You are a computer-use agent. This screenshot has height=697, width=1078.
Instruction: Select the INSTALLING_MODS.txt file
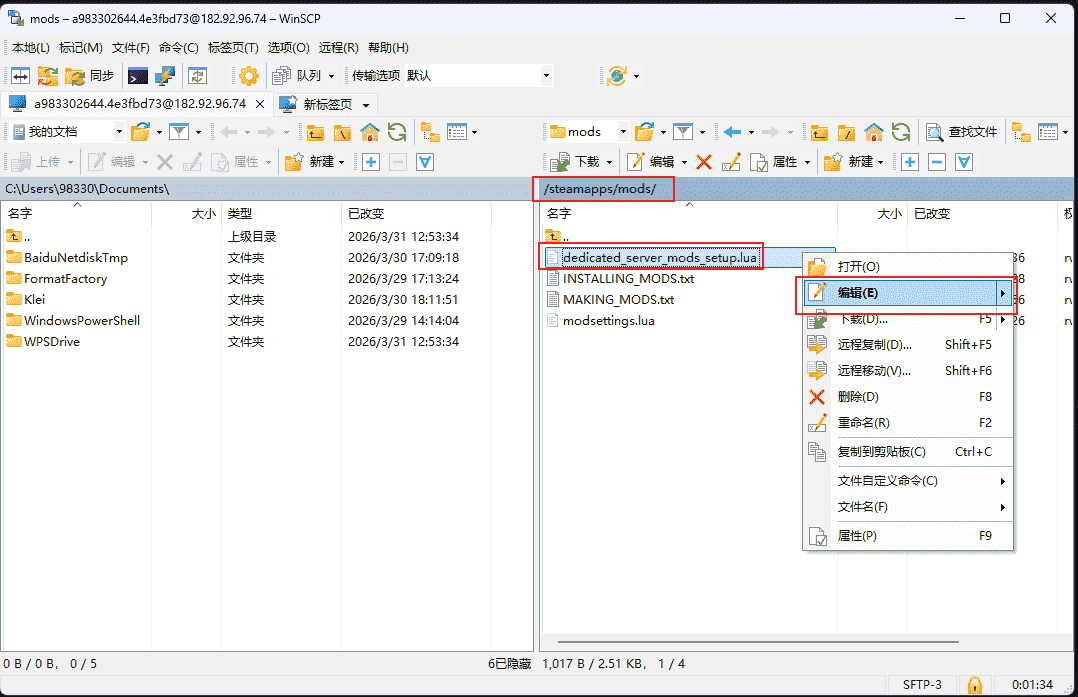coord(628,278)
